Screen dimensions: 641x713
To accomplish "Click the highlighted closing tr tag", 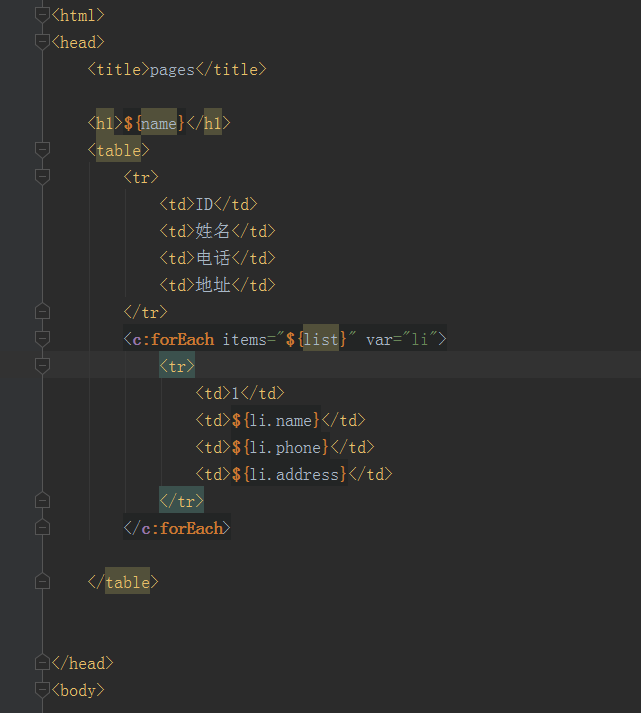I will (x=181, y=501).
